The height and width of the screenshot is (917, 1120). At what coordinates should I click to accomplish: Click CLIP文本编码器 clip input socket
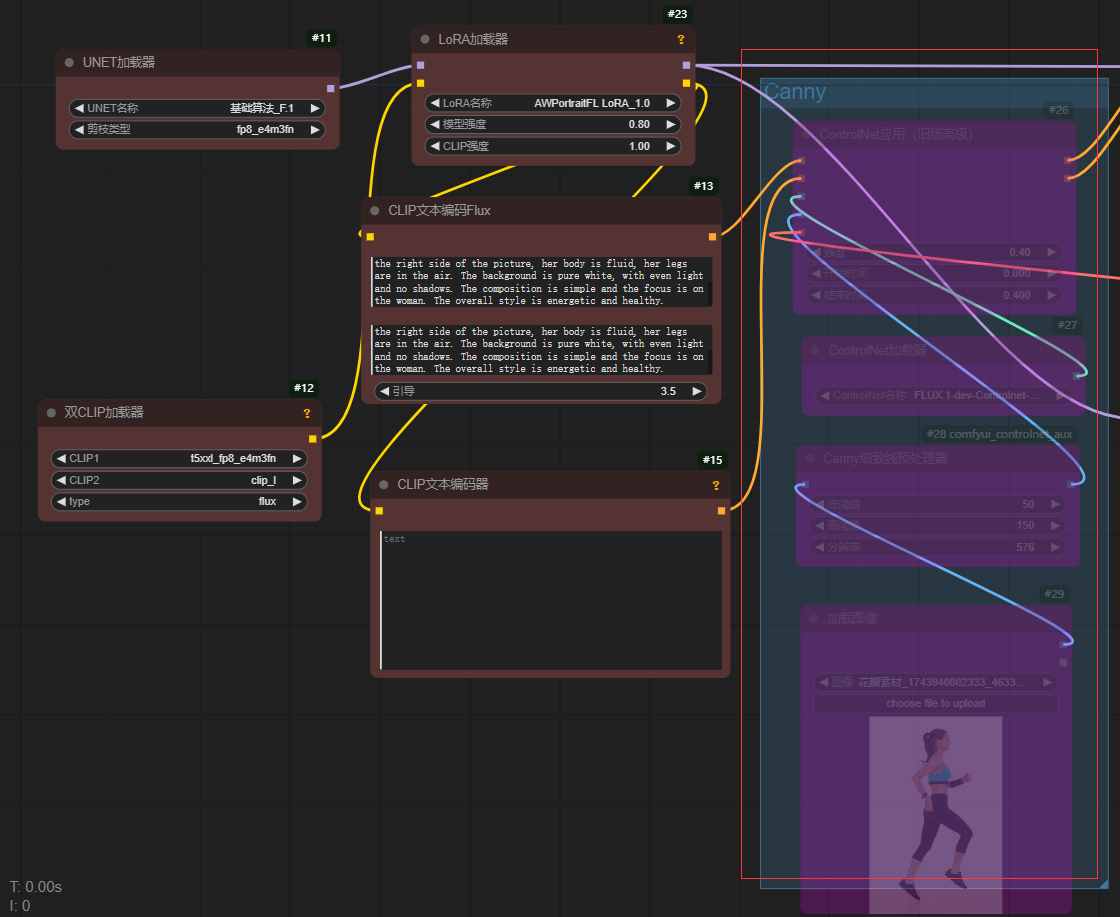click(x=379, y=511)
